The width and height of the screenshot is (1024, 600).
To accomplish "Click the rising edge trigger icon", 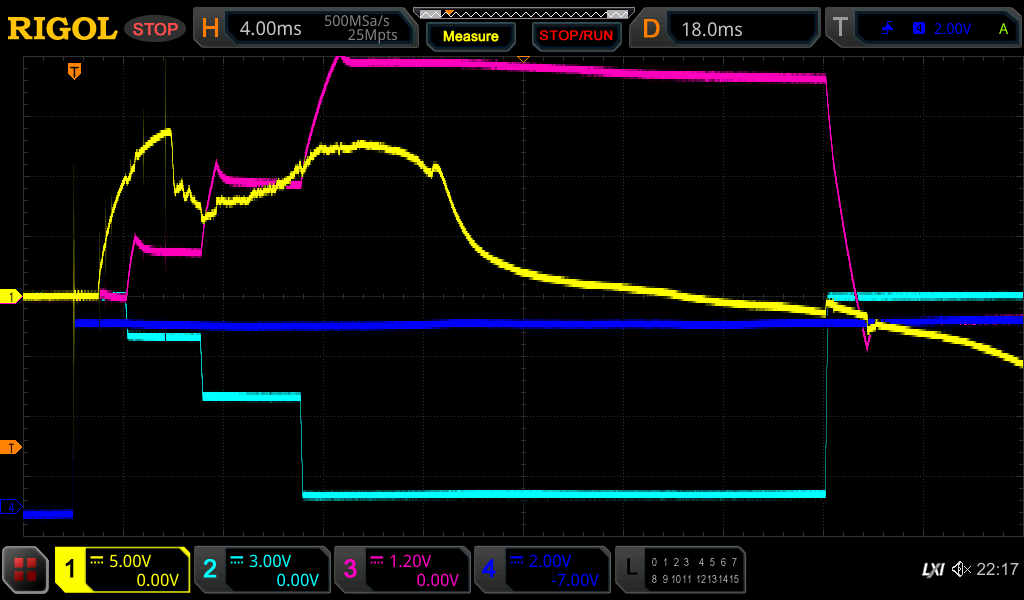I will pos(887,29).
